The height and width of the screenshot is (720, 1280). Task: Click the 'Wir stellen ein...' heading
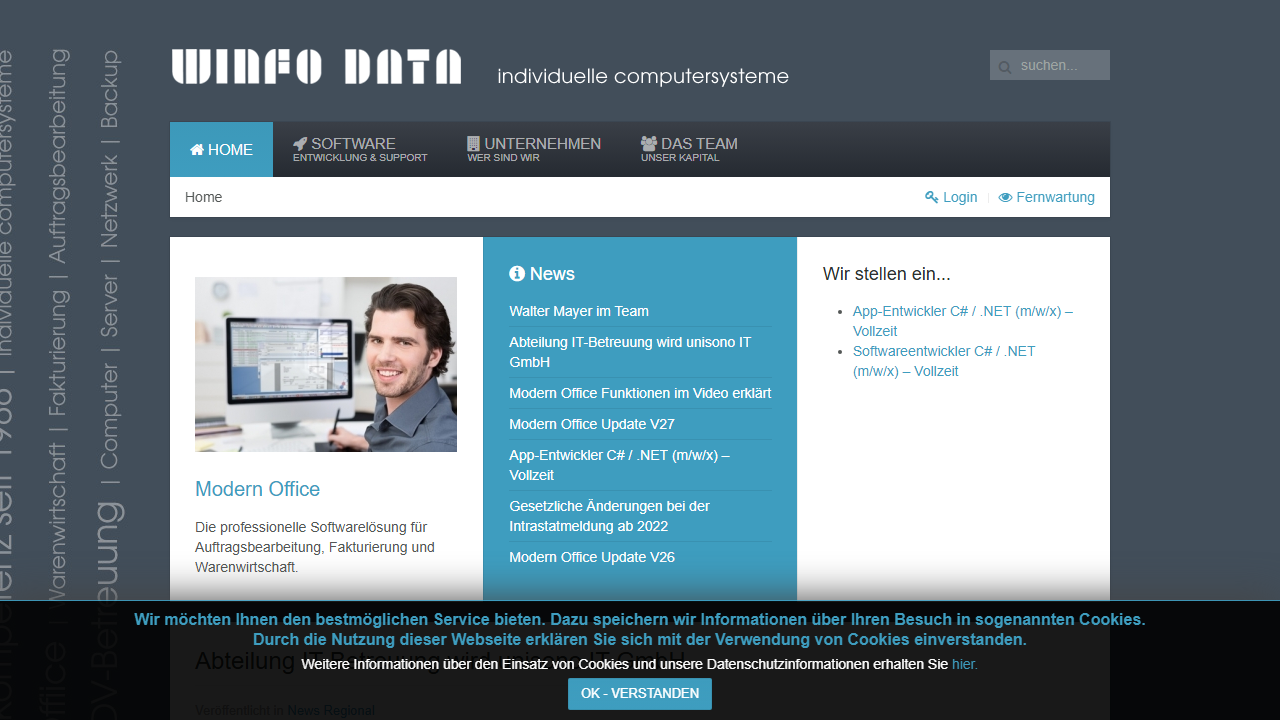click(x=887, y=274)
